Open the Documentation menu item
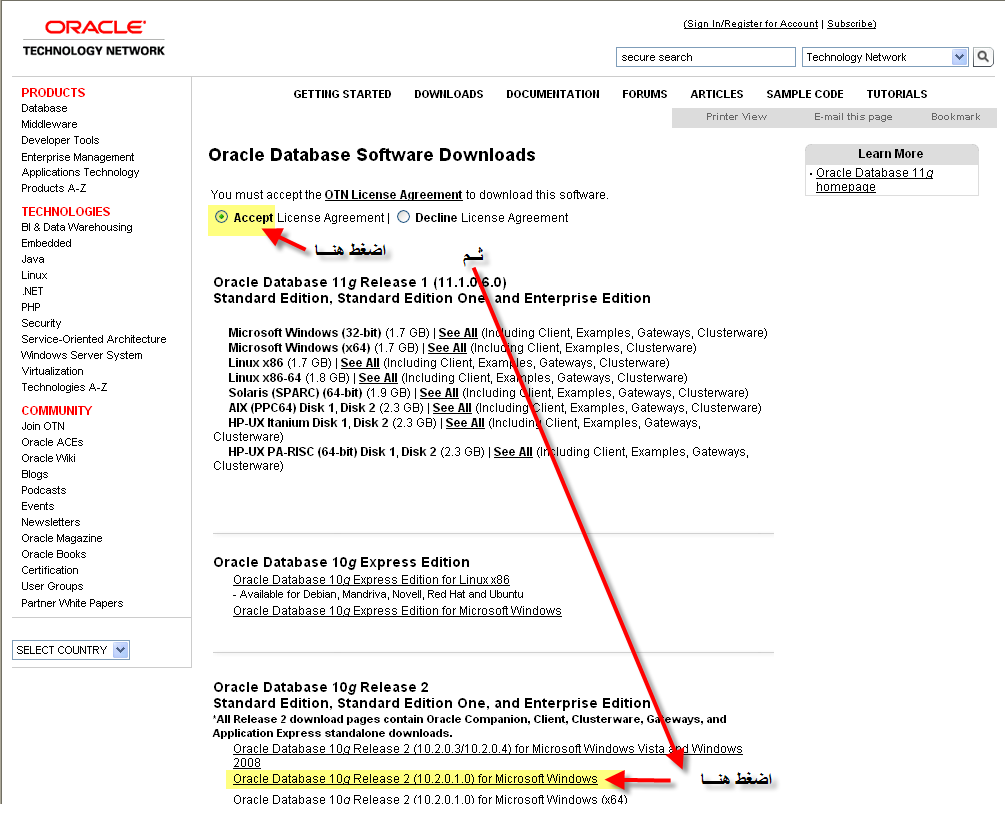Screen dimensions: 1005x837 point(552,94)
